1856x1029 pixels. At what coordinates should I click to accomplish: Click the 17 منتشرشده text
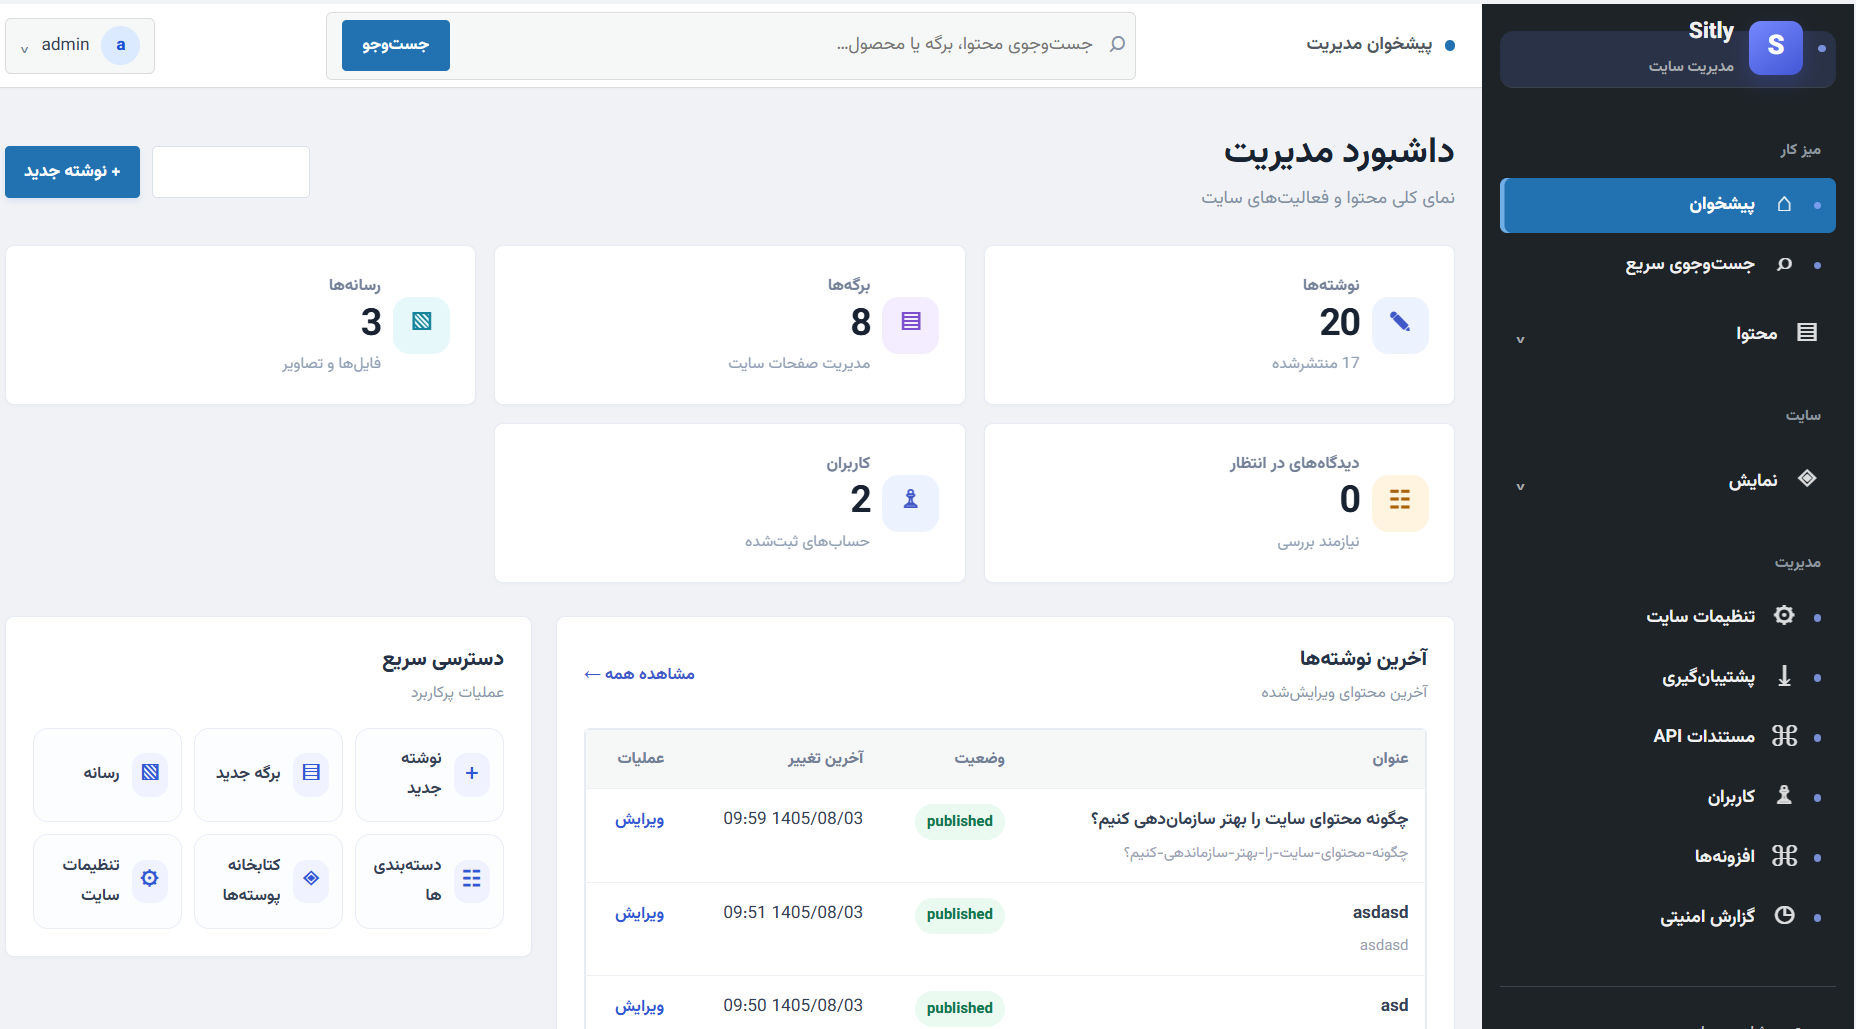click(x=1315, y=363)
